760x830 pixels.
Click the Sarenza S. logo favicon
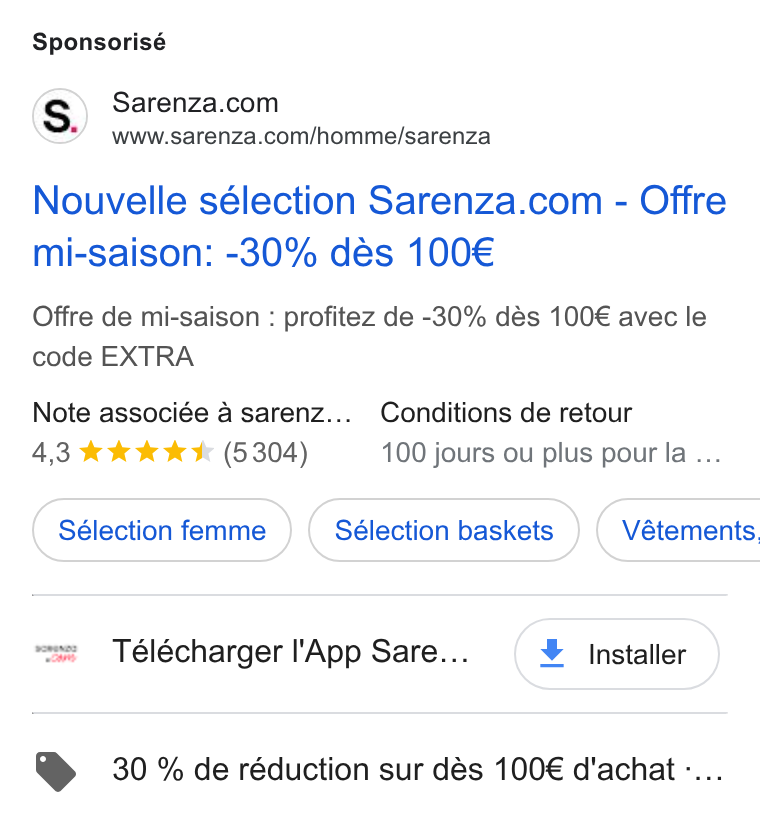coord(60,116)
